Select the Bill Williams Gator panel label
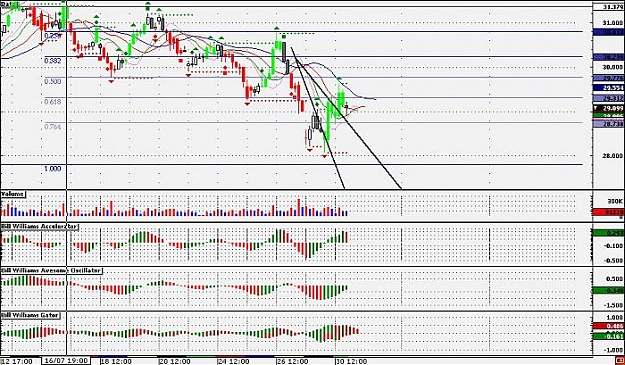The width and height of the screenshot is (625, 365). [30, 315]
